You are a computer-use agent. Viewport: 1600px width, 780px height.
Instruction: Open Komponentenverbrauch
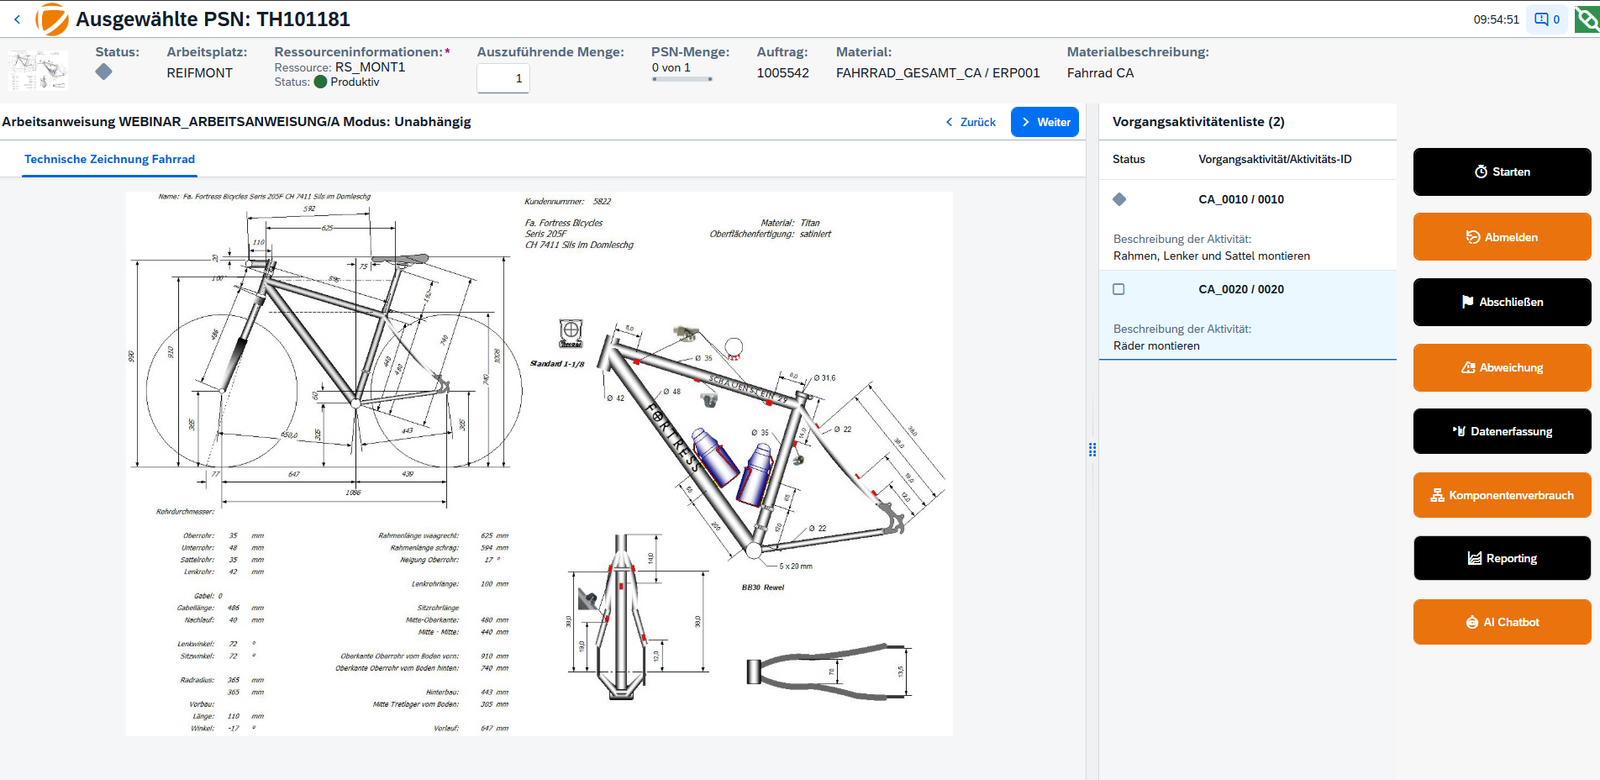point(1502,495)
